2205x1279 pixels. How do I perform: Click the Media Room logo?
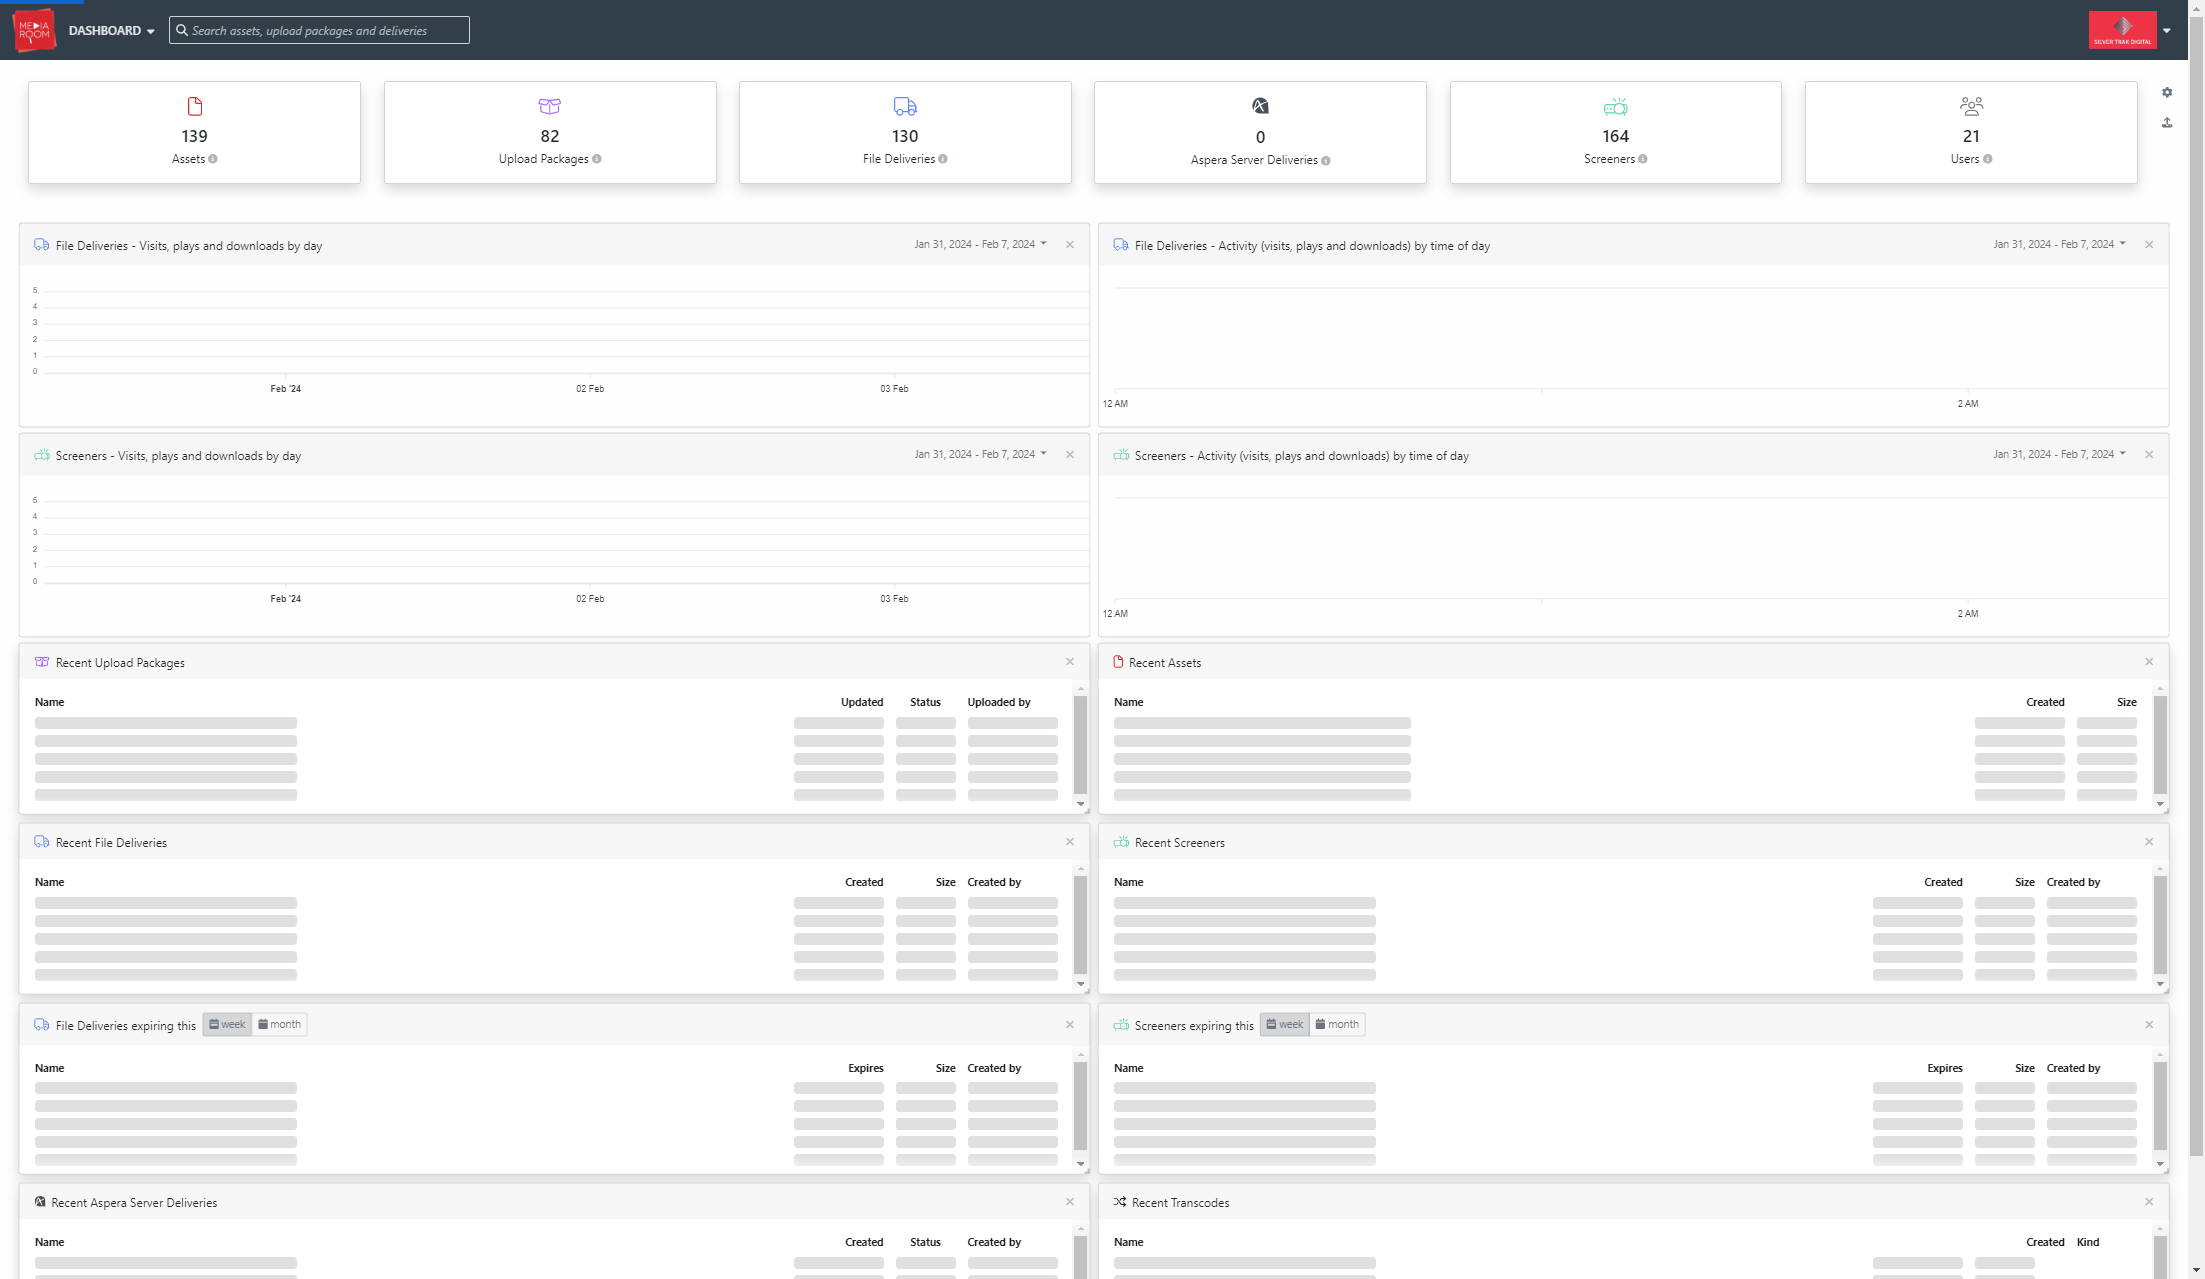coord(34,30)
